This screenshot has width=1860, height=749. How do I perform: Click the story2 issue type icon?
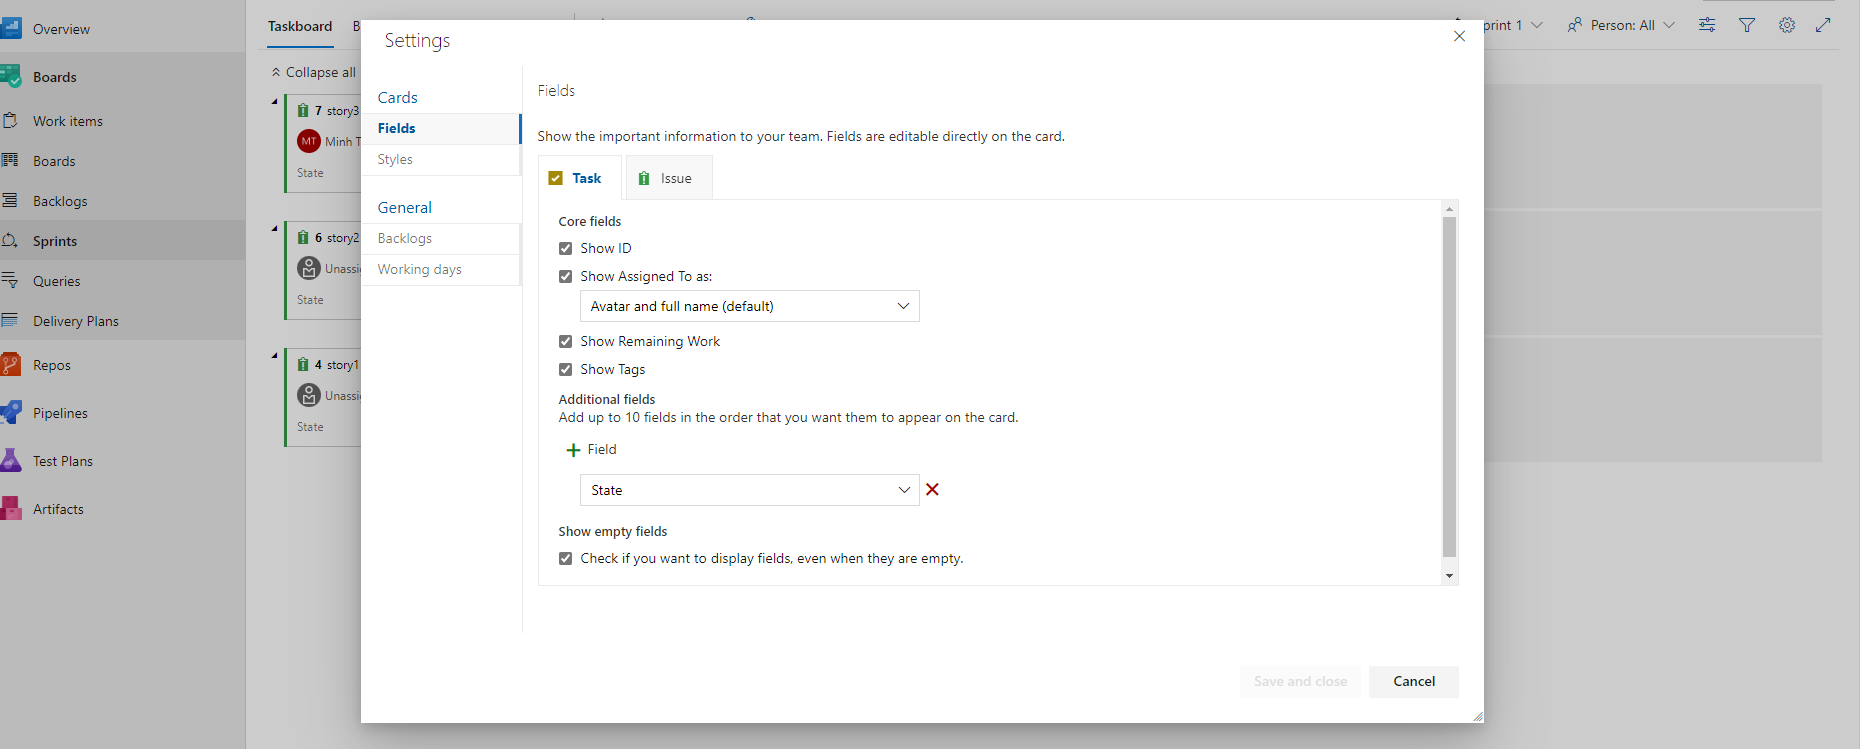click(303, 237)
